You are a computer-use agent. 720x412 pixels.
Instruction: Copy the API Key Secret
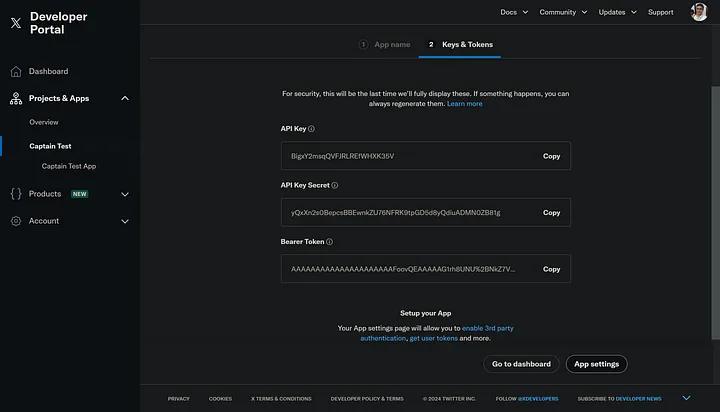click(551, 213)
